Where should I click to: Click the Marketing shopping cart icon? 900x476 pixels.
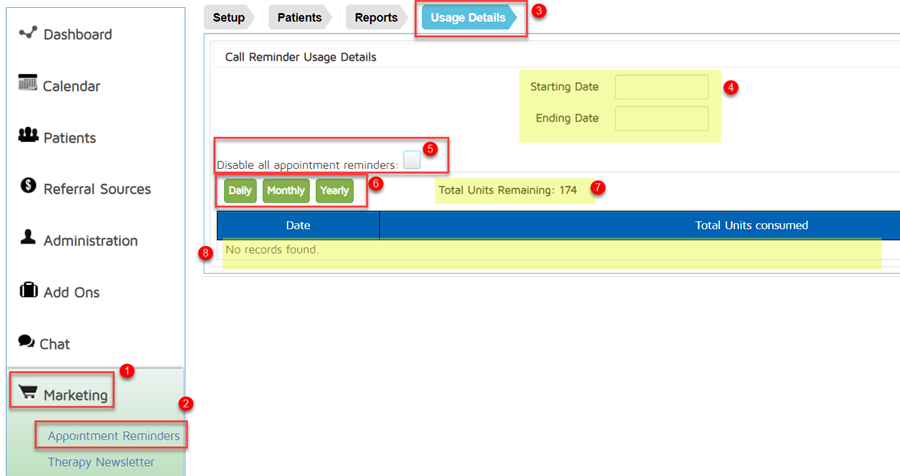pyautogui.click(x=28, y=393)
